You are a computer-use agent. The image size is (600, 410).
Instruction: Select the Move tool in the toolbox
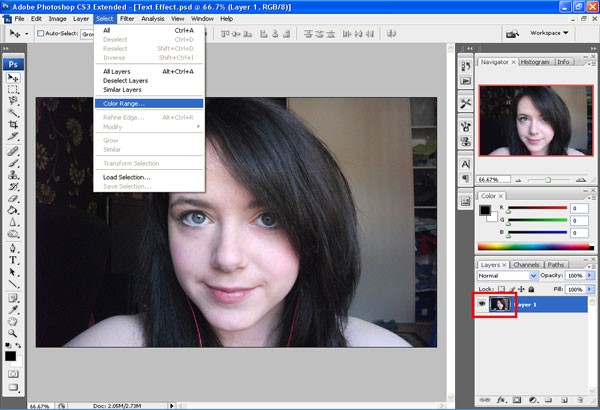tap(13, 78)
